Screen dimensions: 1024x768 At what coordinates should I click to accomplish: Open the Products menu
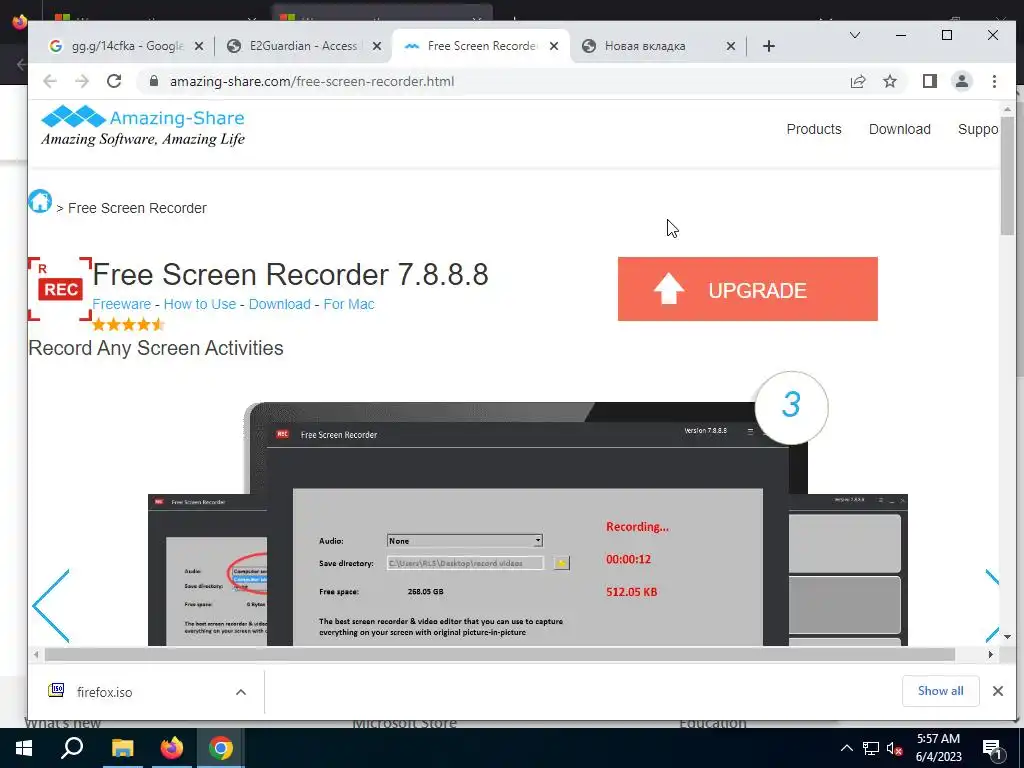pos(814,129)
